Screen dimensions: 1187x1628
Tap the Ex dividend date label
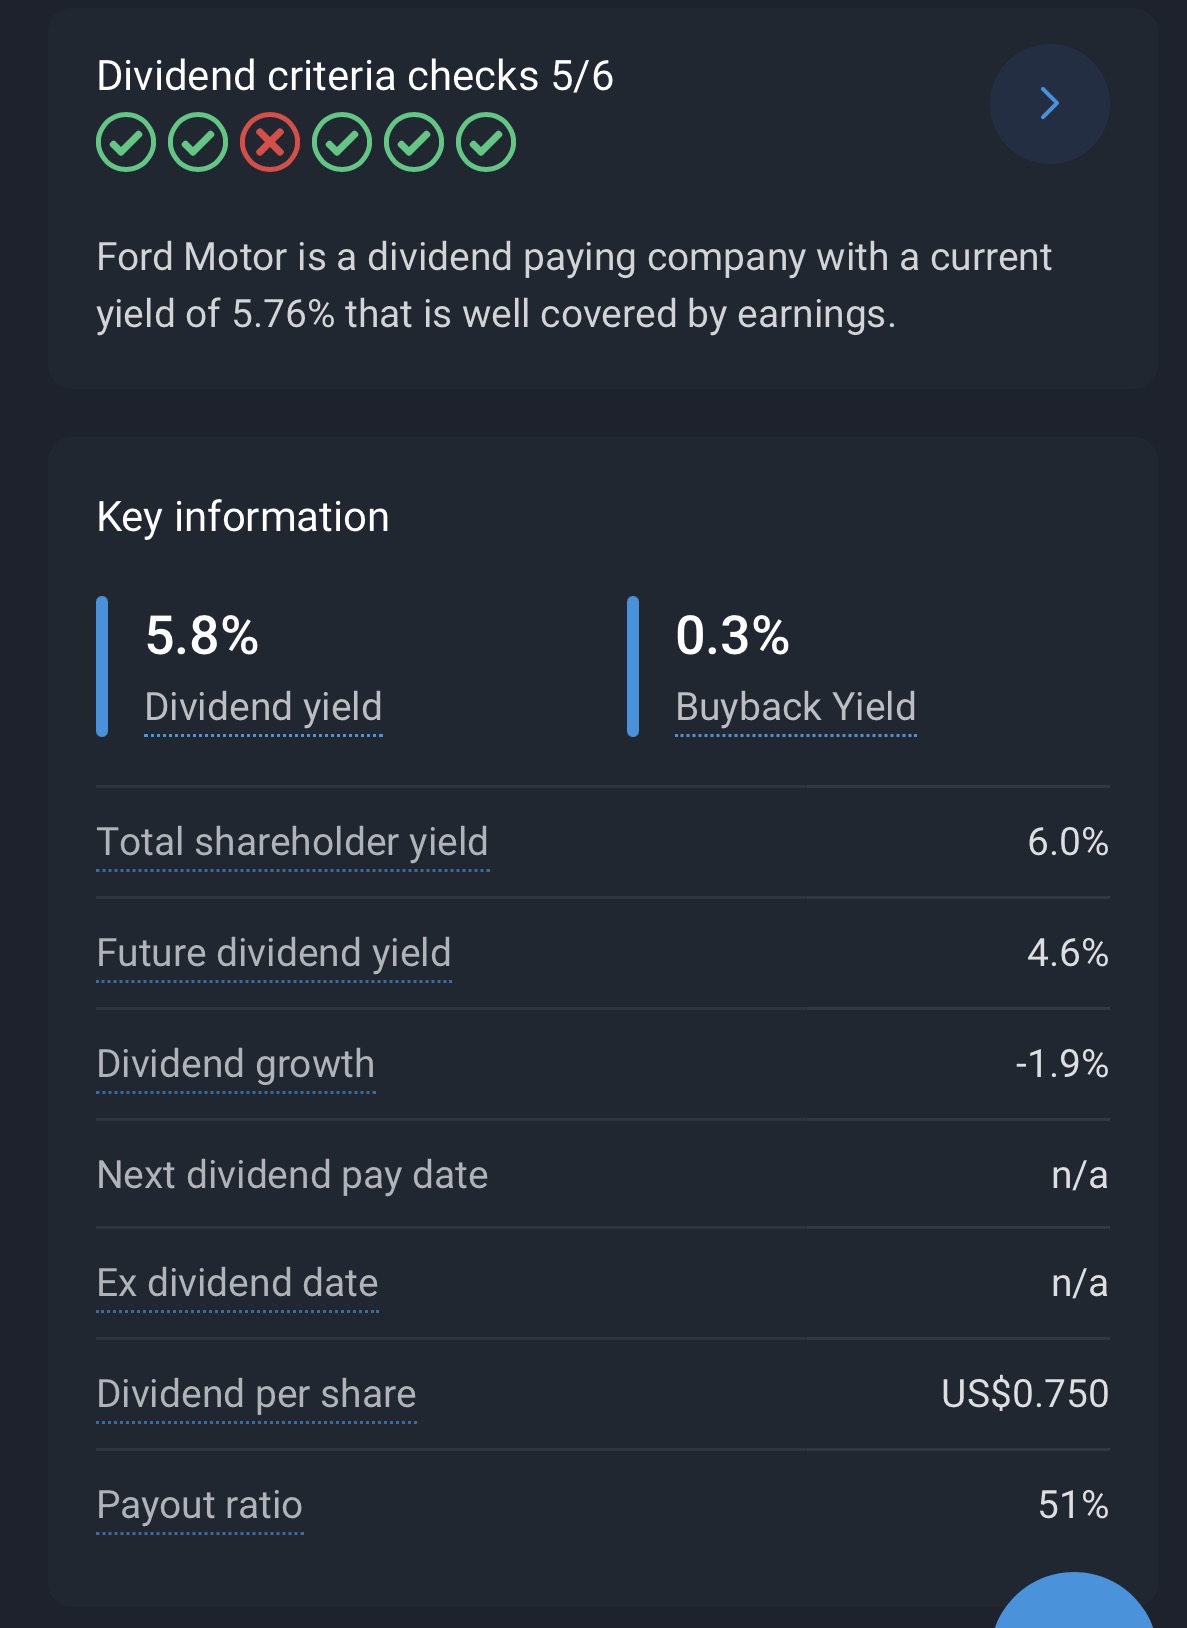[x=237, y=1283]
